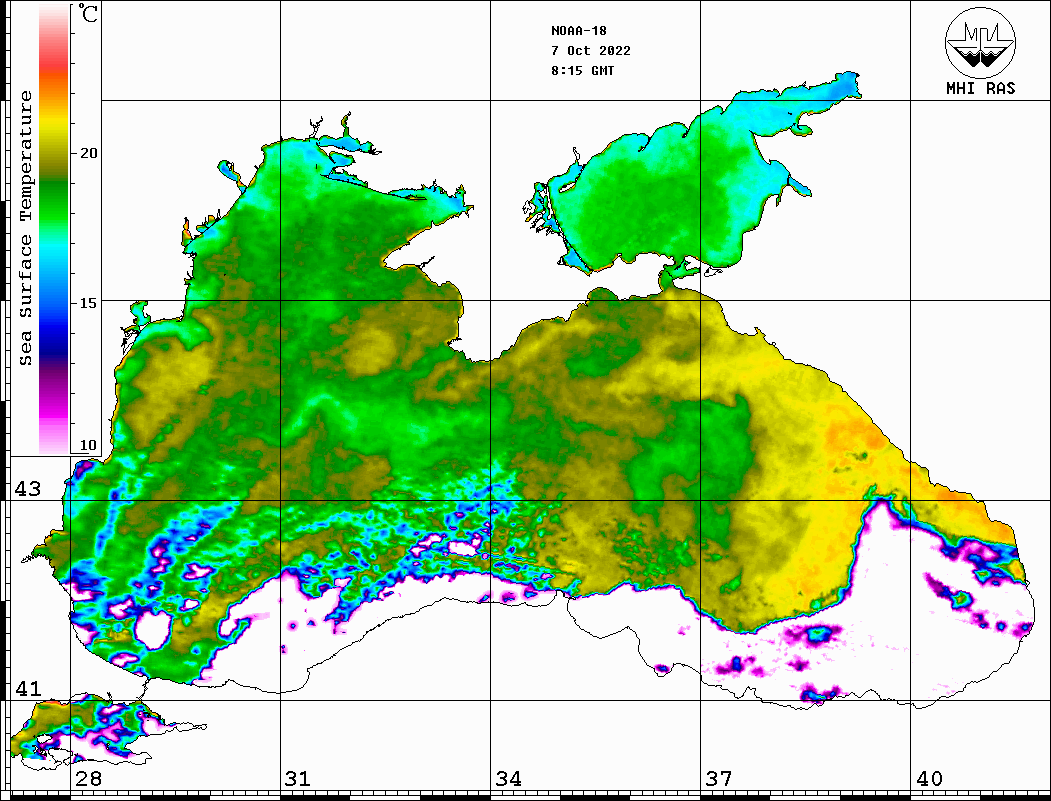The width and height of the screenshot is (1051, 801).
Task: Click the 'MHI RAS' label text
Action: (980, 88)
